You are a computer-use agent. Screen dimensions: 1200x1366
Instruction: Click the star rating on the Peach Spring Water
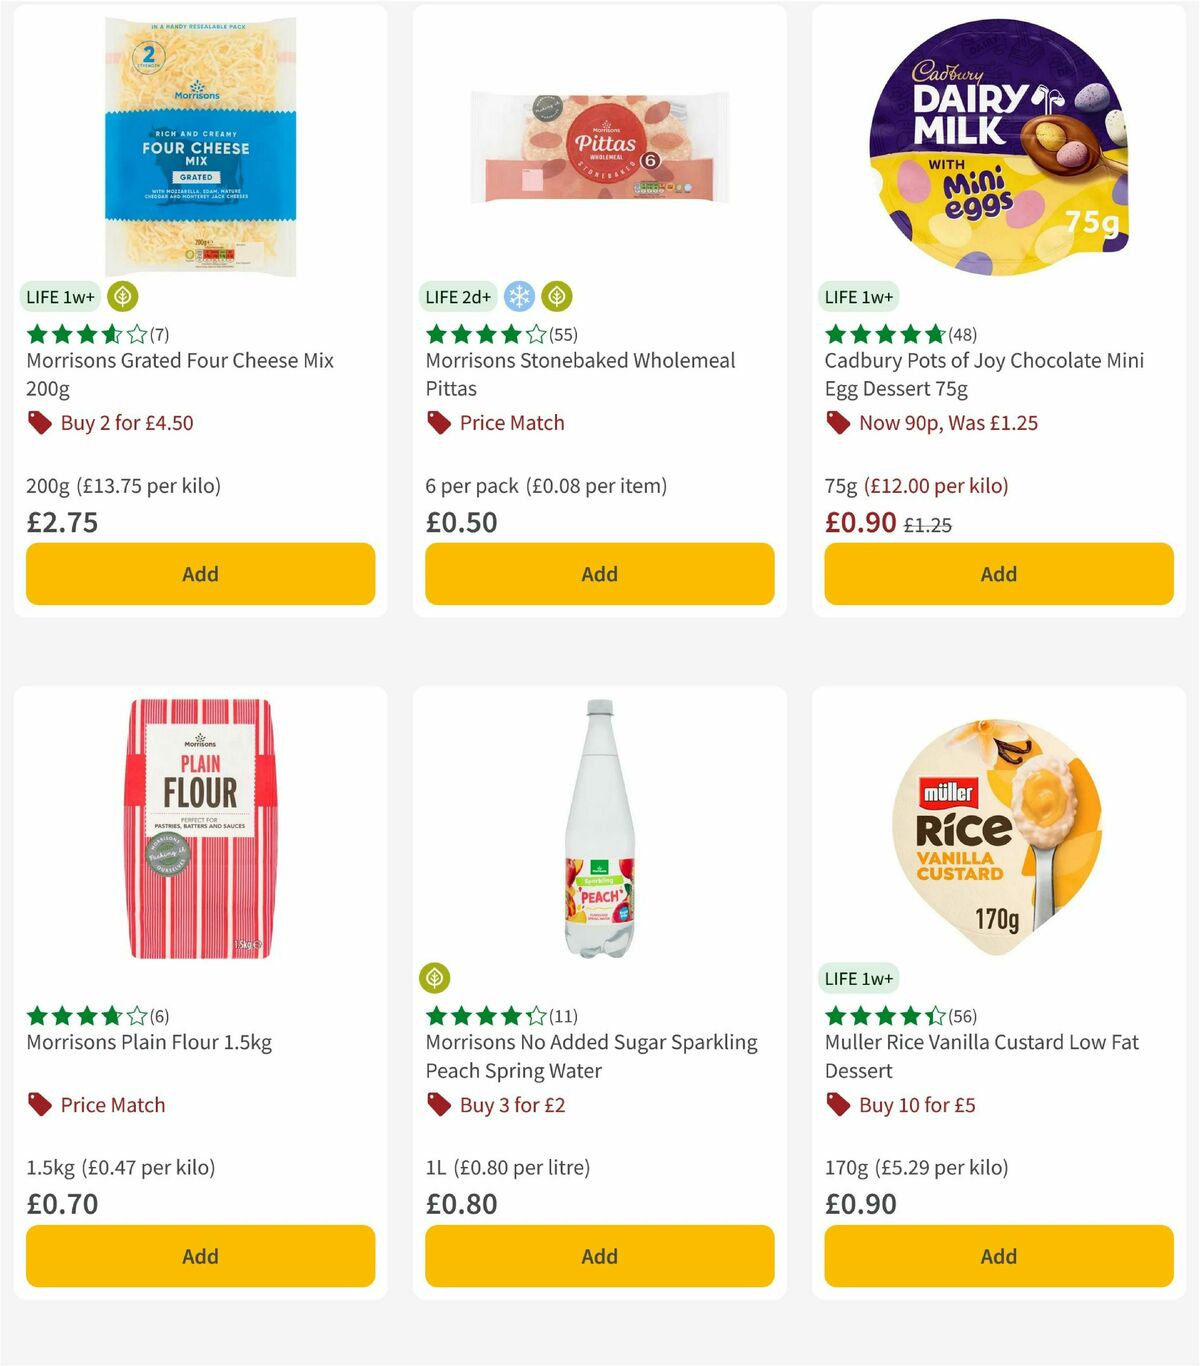click(478, 1015)
